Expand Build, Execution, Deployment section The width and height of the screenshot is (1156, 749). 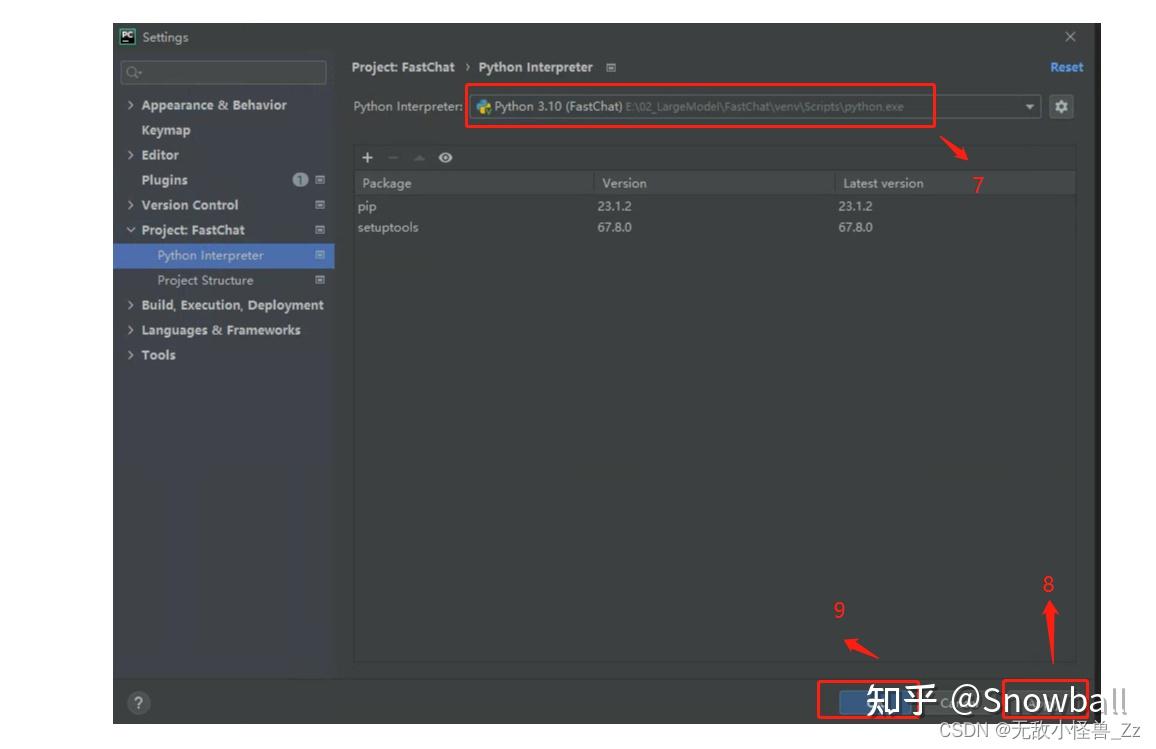131,305
